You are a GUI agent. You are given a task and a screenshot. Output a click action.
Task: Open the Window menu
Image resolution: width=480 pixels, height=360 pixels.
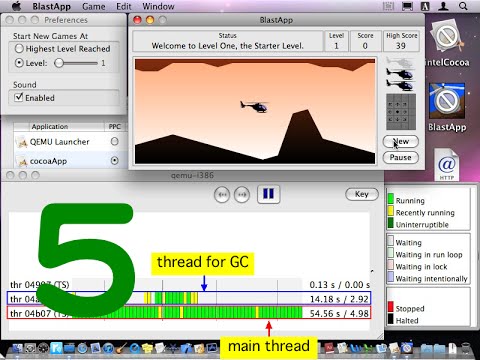tap(158, 6)
